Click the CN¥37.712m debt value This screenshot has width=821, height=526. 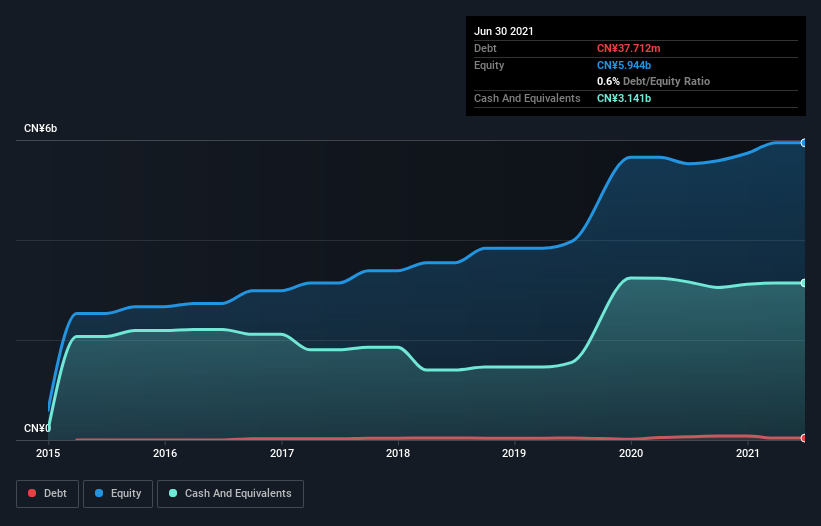coord(628,48)
